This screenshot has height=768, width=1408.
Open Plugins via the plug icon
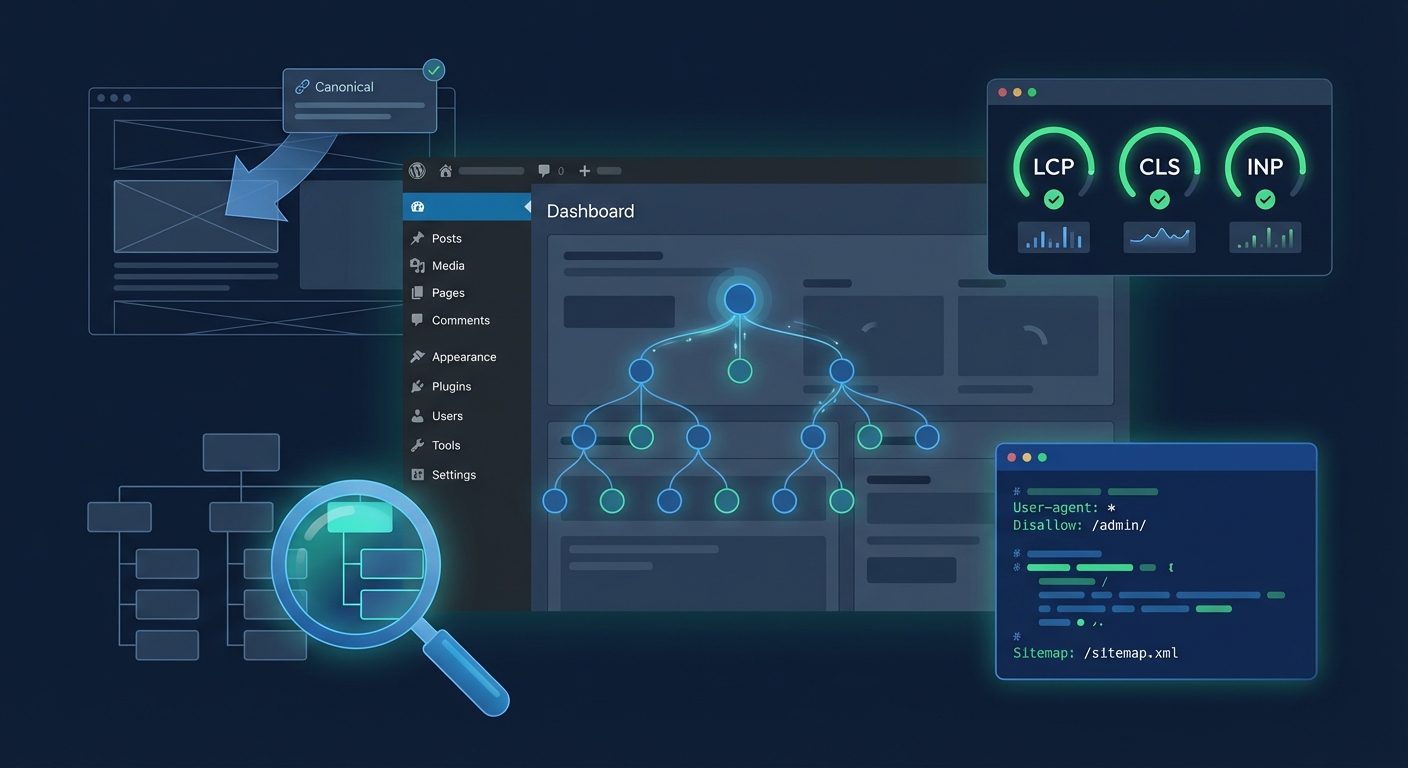417,386
